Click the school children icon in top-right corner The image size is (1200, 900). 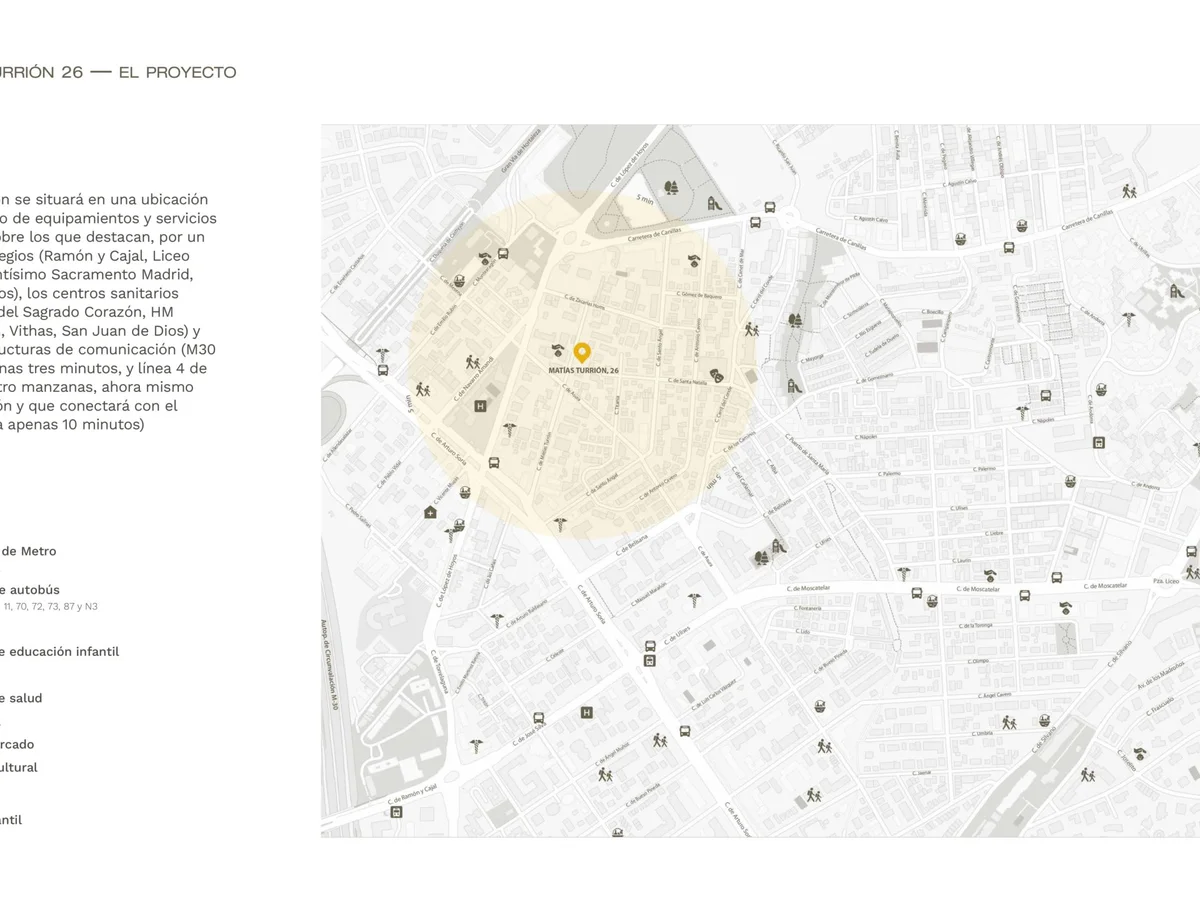pyautogui.click(x=1129, y=190)
